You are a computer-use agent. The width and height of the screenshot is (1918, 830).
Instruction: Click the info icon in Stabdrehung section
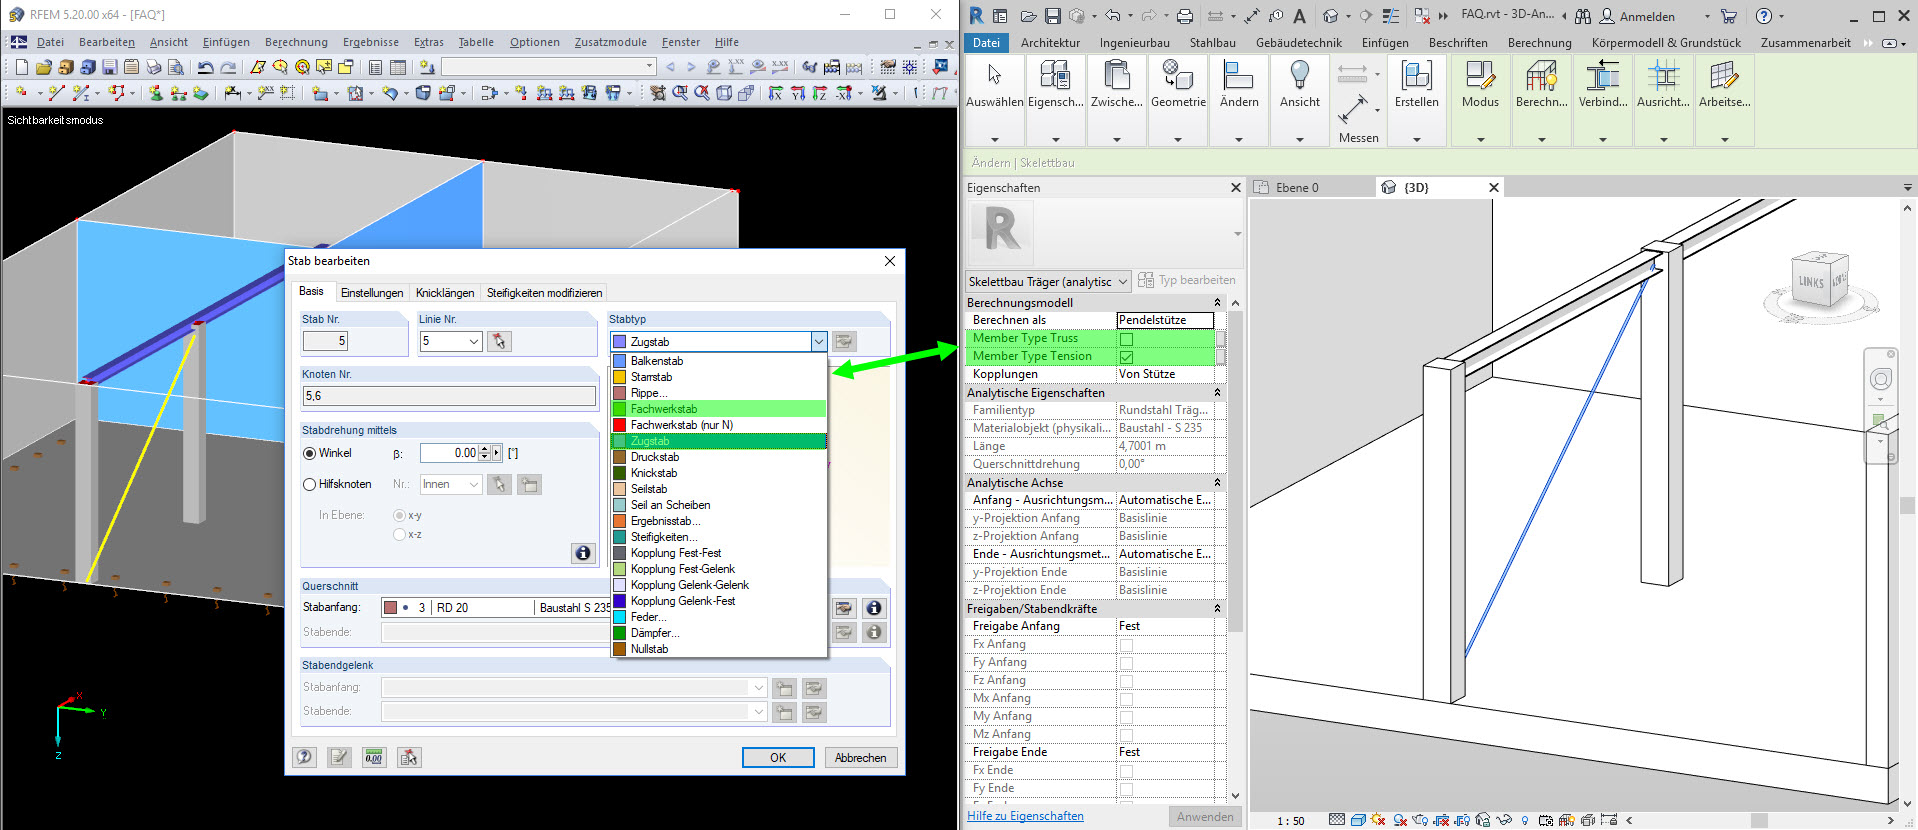tap(583, 553)
